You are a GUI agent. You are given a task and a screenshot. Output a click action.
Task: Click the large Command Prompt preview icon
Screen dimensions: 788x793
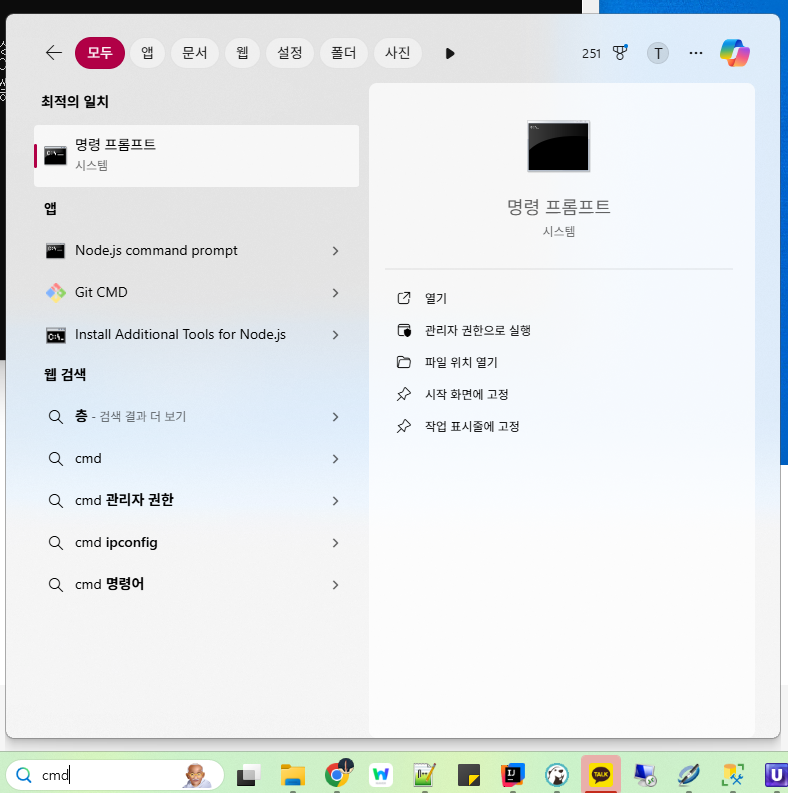pyautogui.click(x=558, y=146)
